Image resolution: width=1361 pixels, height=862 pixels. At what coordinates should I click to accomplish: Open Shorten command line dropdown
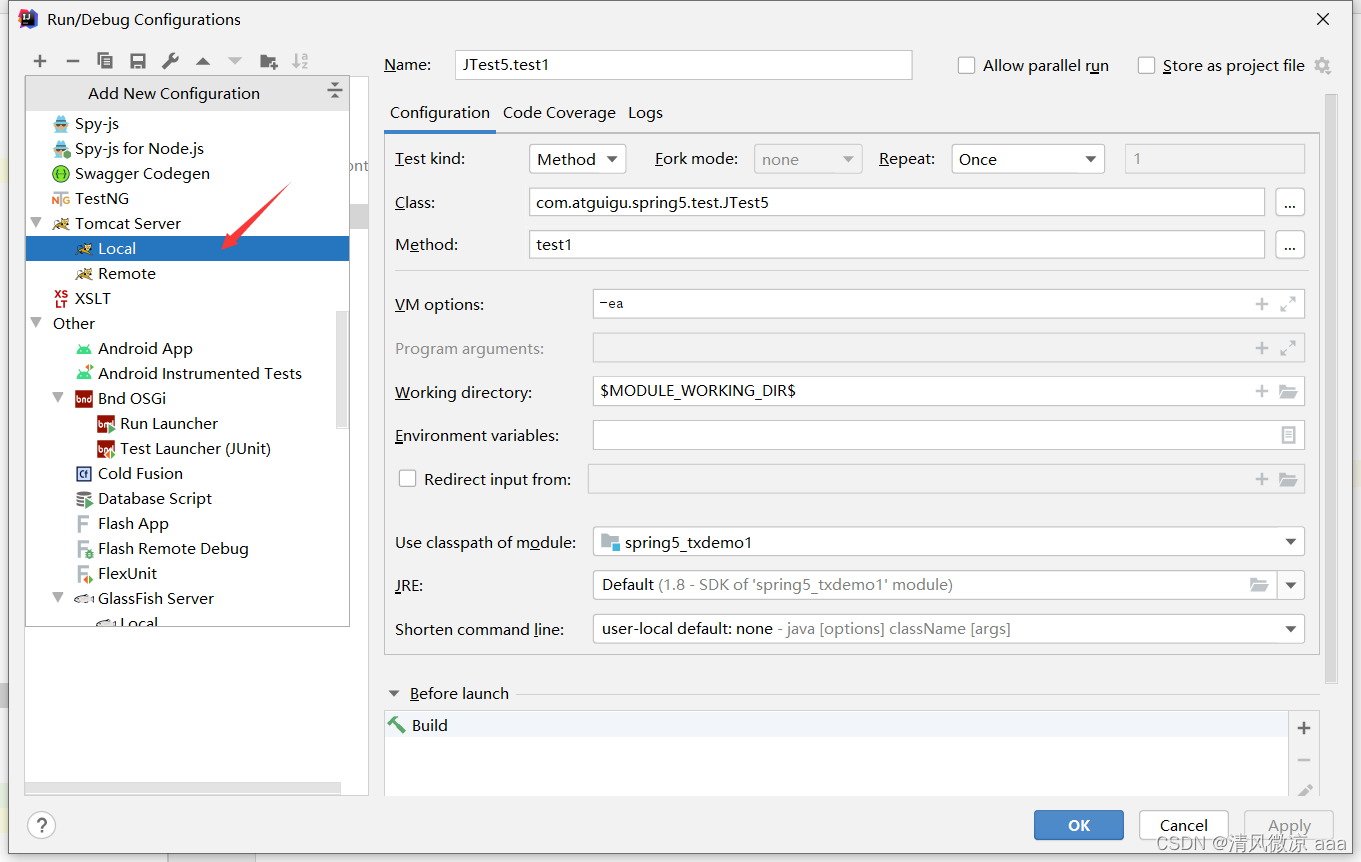click(x=949, y=629)
